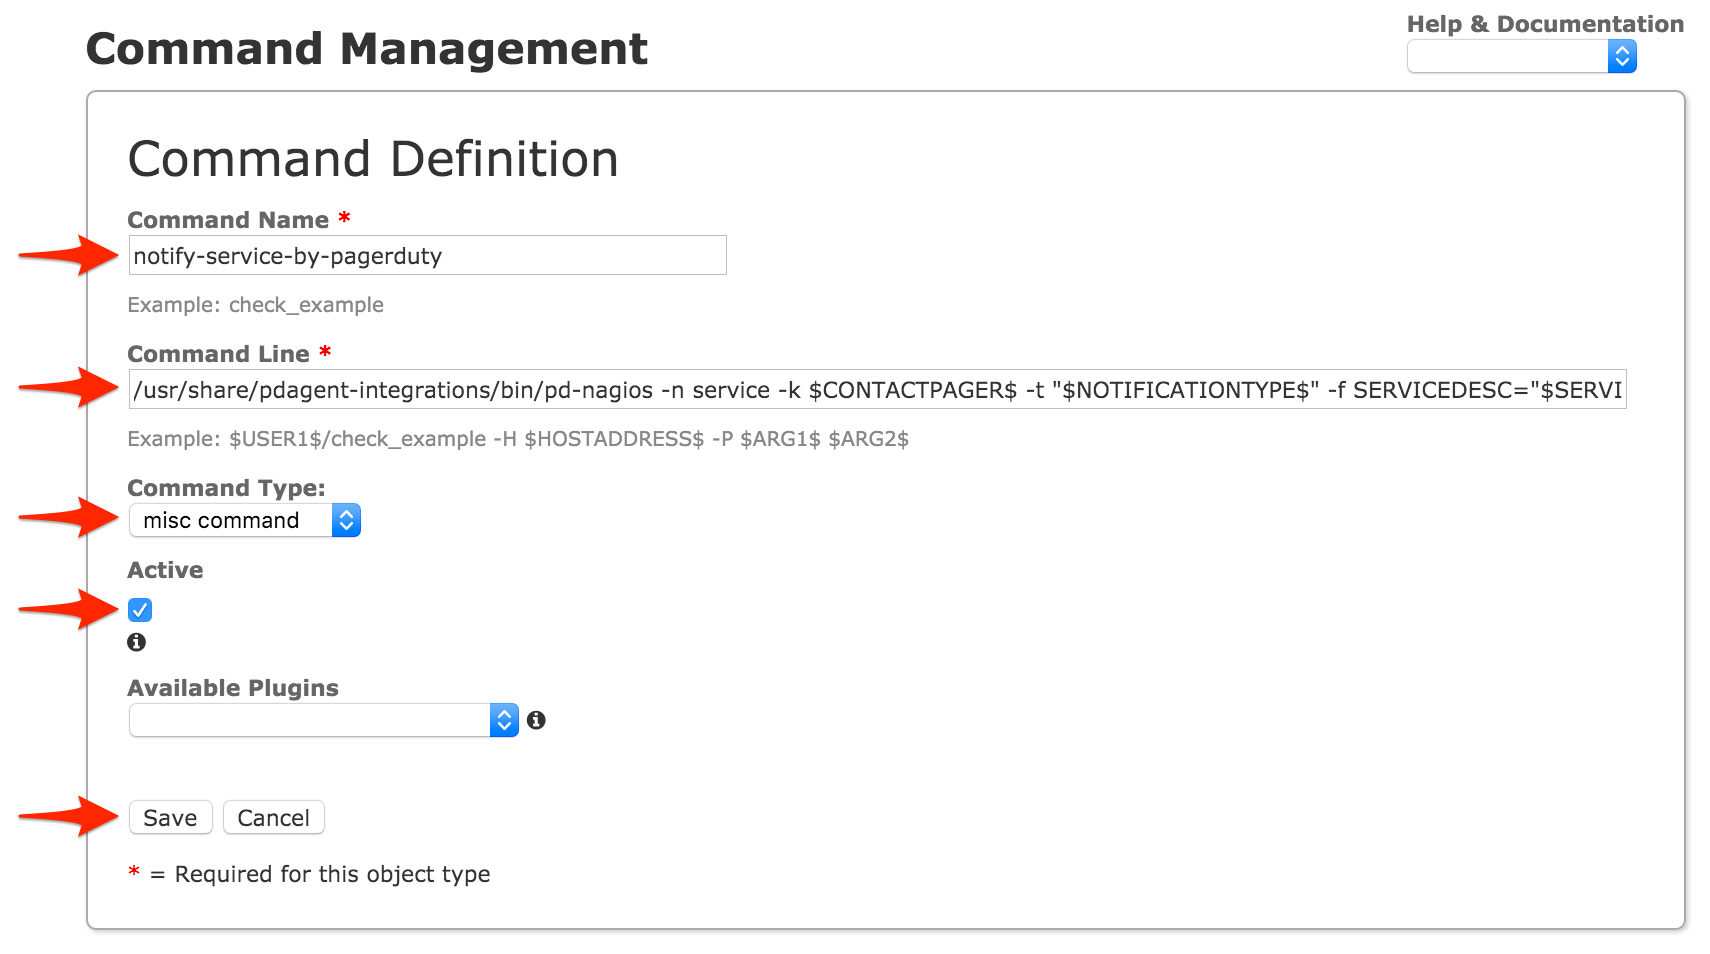Click the red arrow pointing at Command Name
Viewport: 1710px width, 954px height.
pos(70,255)
